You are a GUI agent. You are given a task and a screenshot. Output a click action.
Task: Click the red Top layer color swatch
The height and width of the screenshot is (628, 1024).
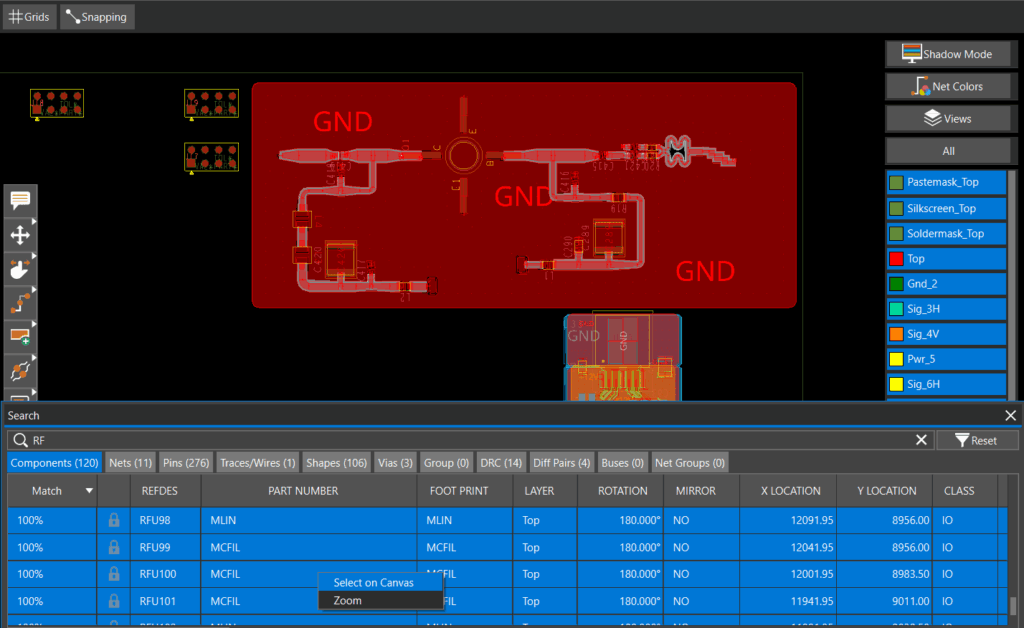coord(896,259)
